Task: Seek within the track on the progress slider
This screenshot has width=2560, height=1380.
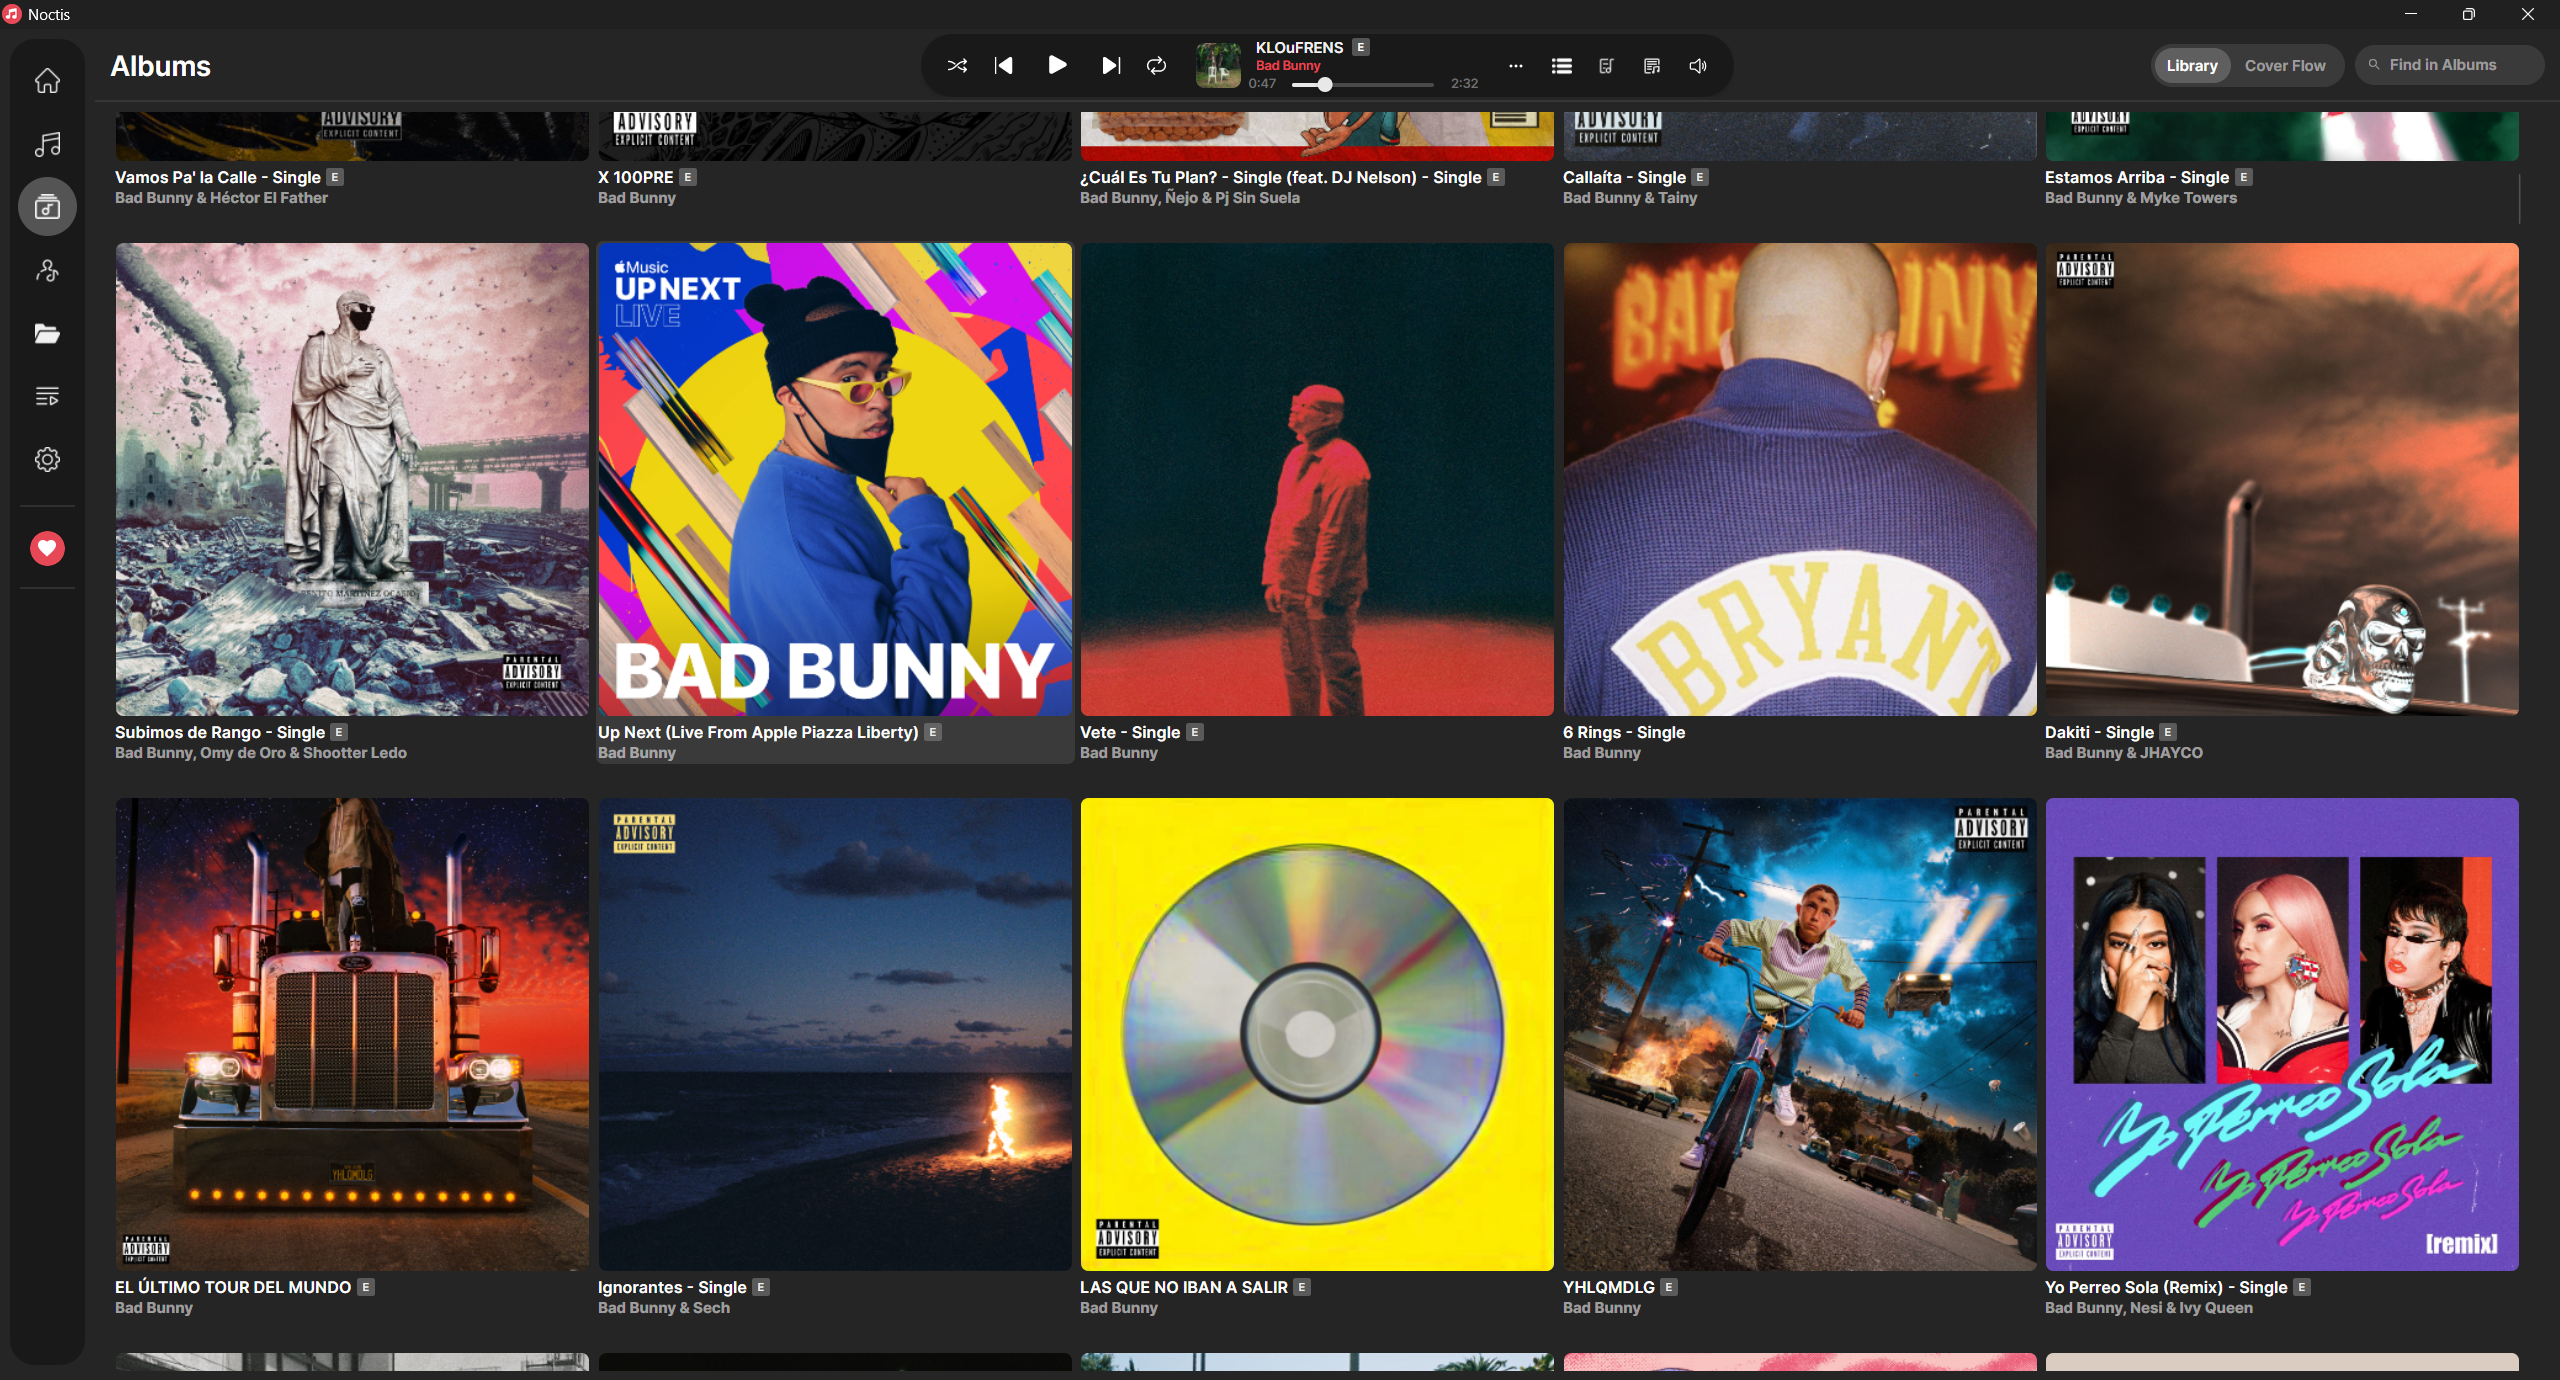Action: point(1362,85)
